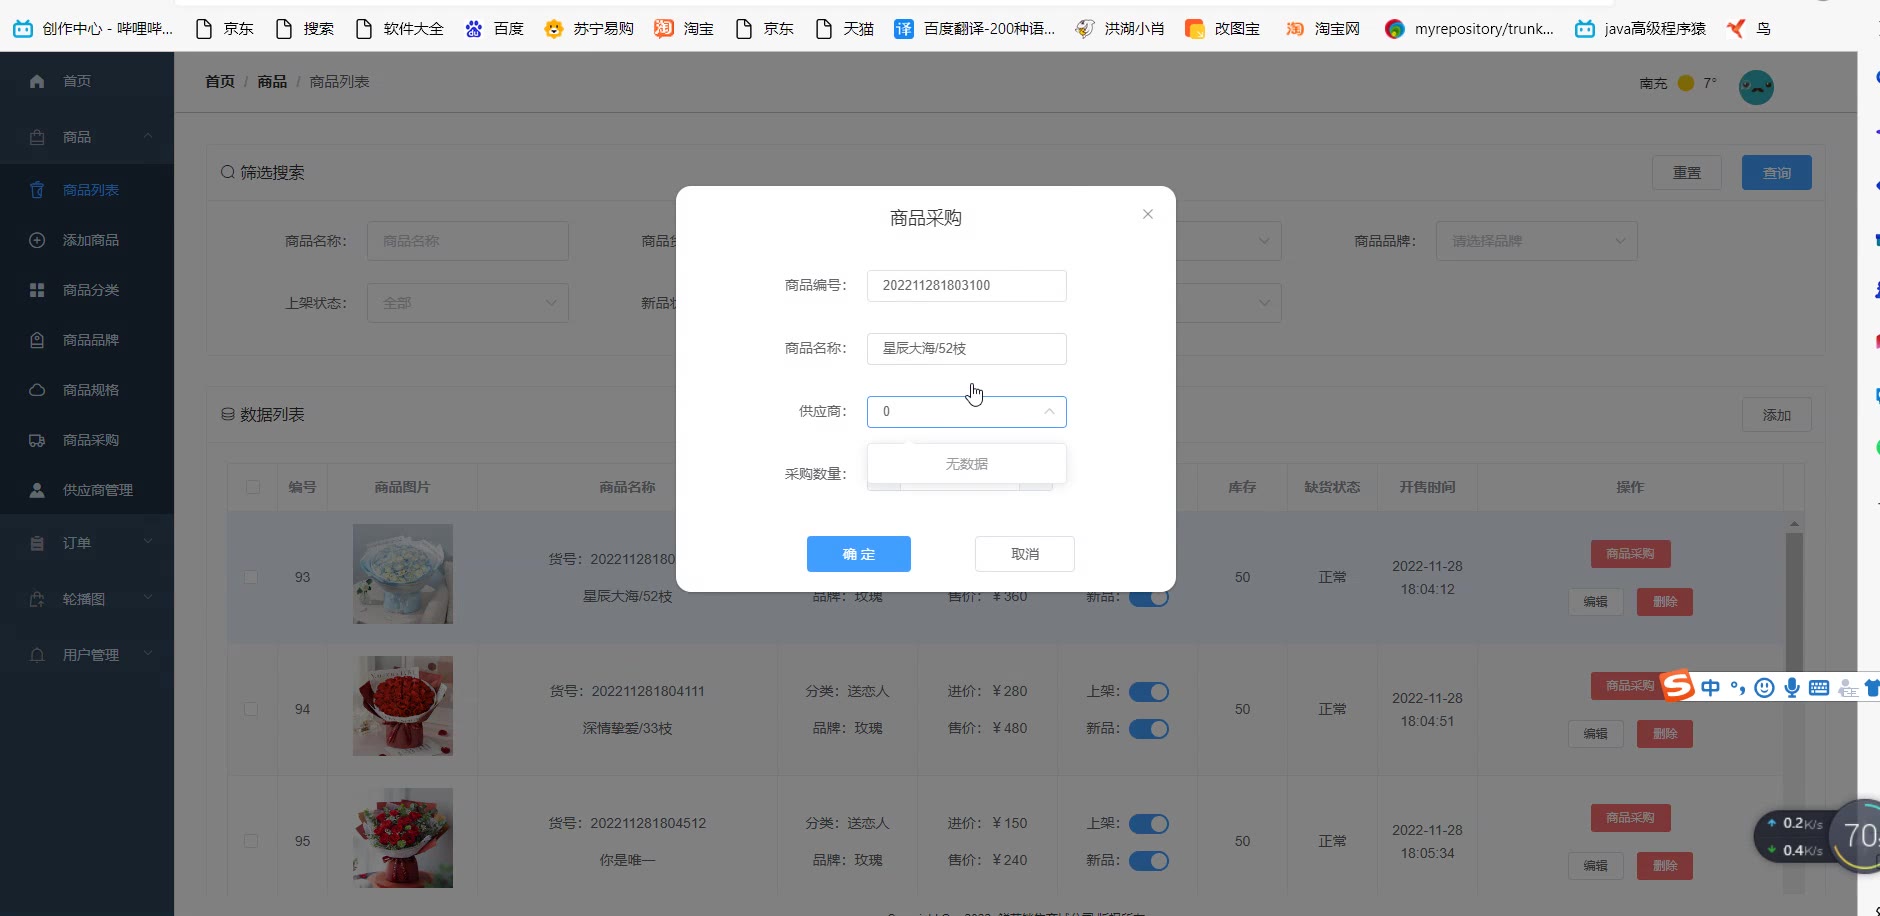Toggle the 新品 switch for row 95
The image size is (1880, 916).
coord(1149,861)
